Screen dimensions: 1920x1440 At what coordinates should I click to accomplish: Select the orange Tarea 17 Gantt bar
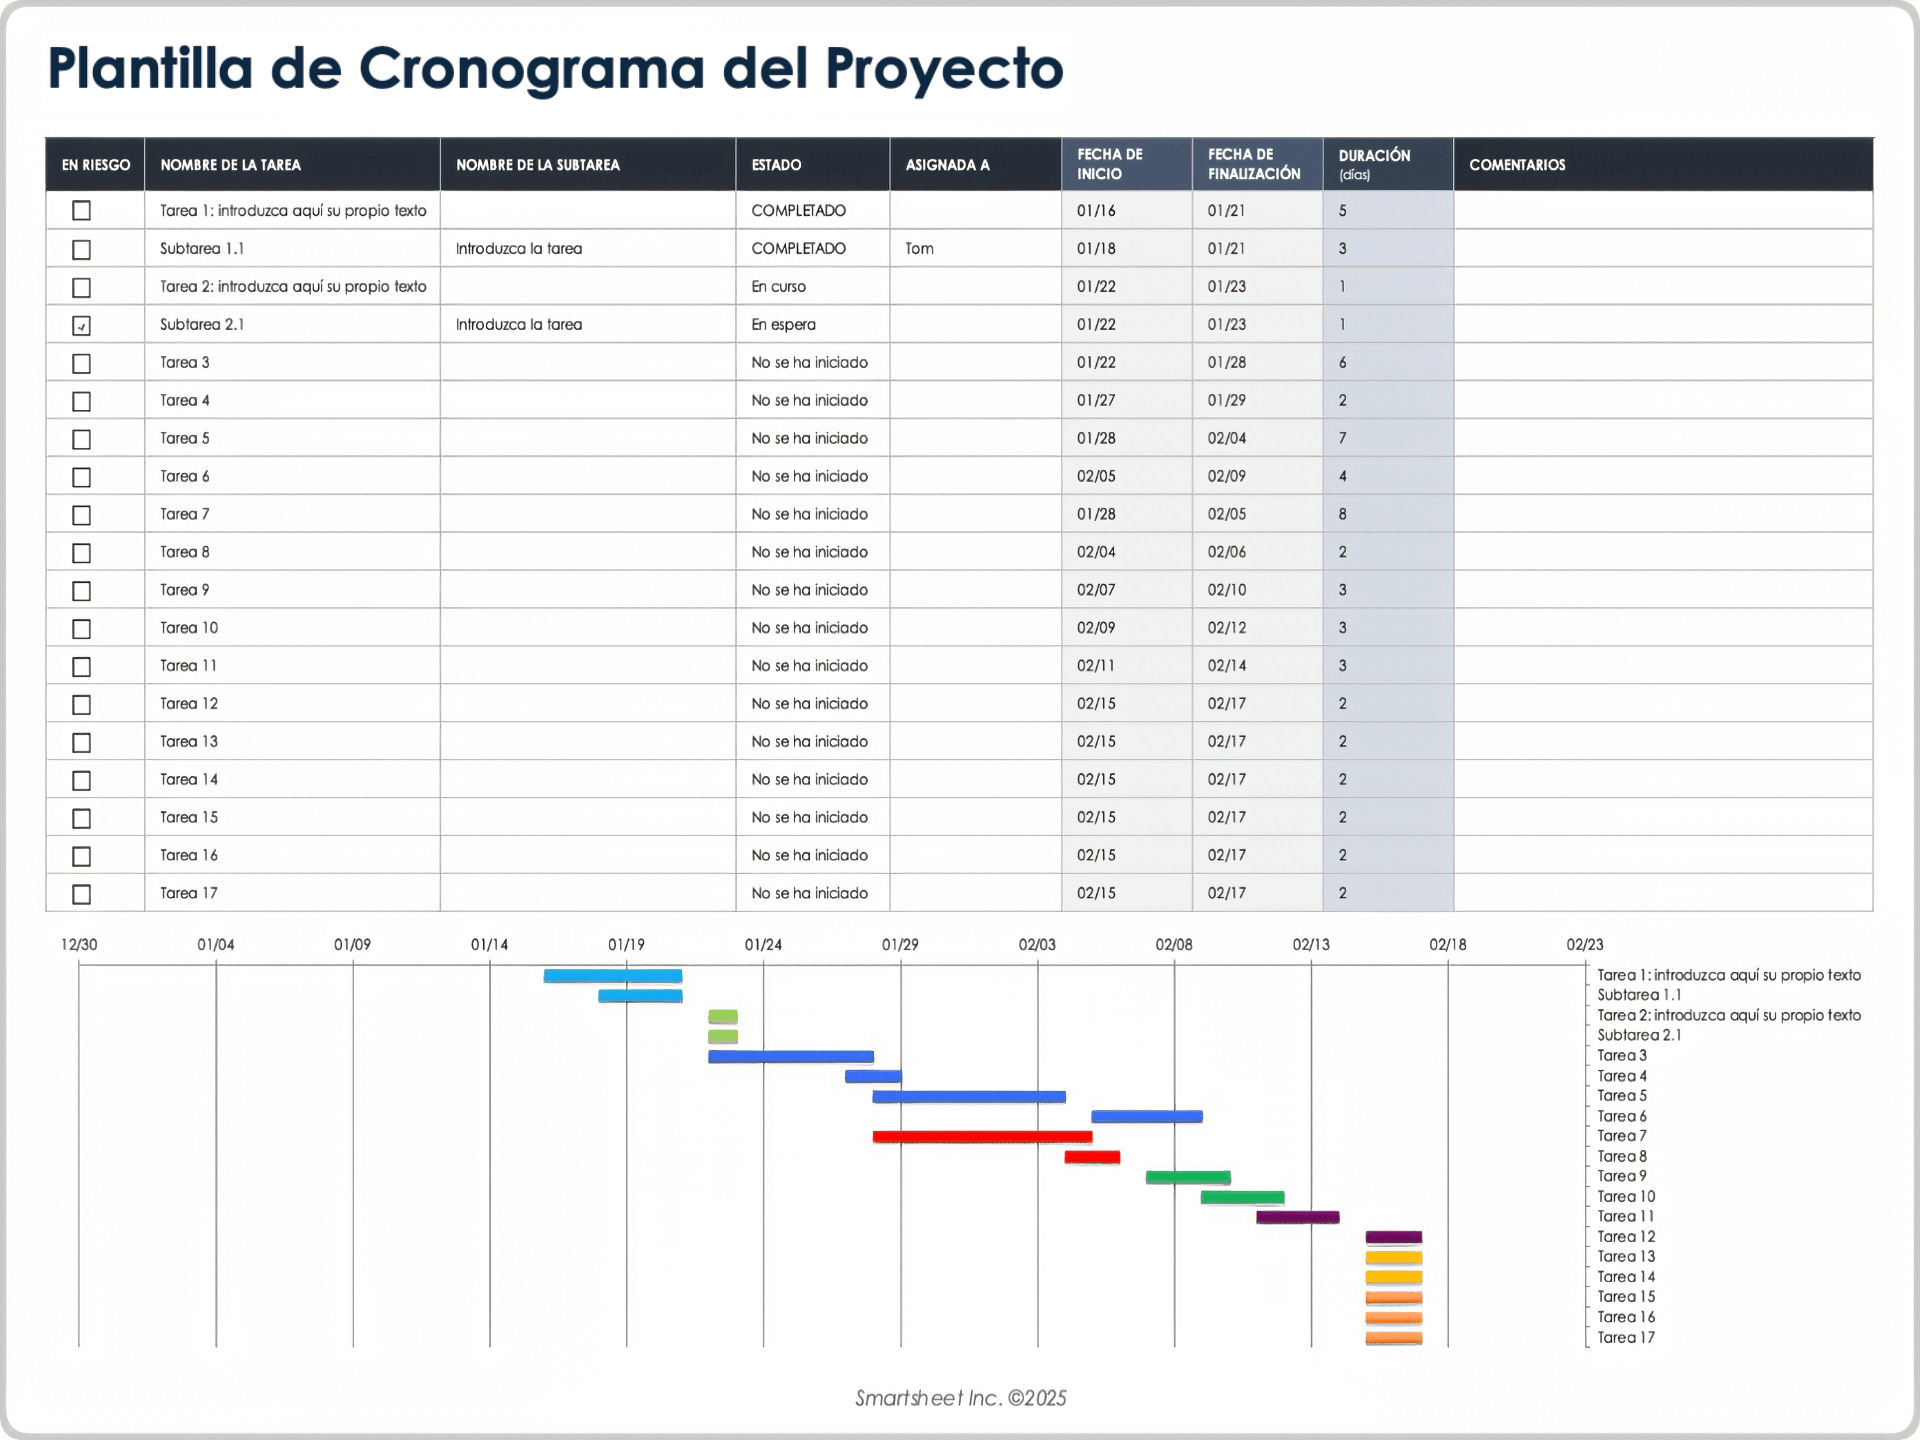pyautogui.click(x=1394, y=1338)
